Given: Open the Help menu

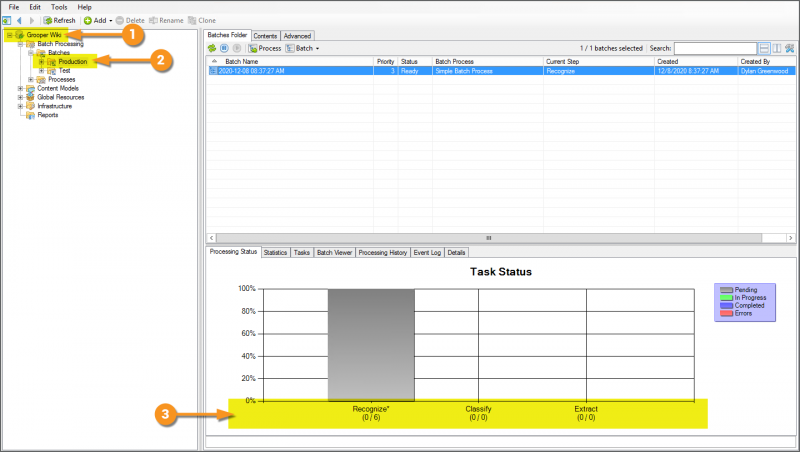Looking at the screenshot, I should 84,7.
